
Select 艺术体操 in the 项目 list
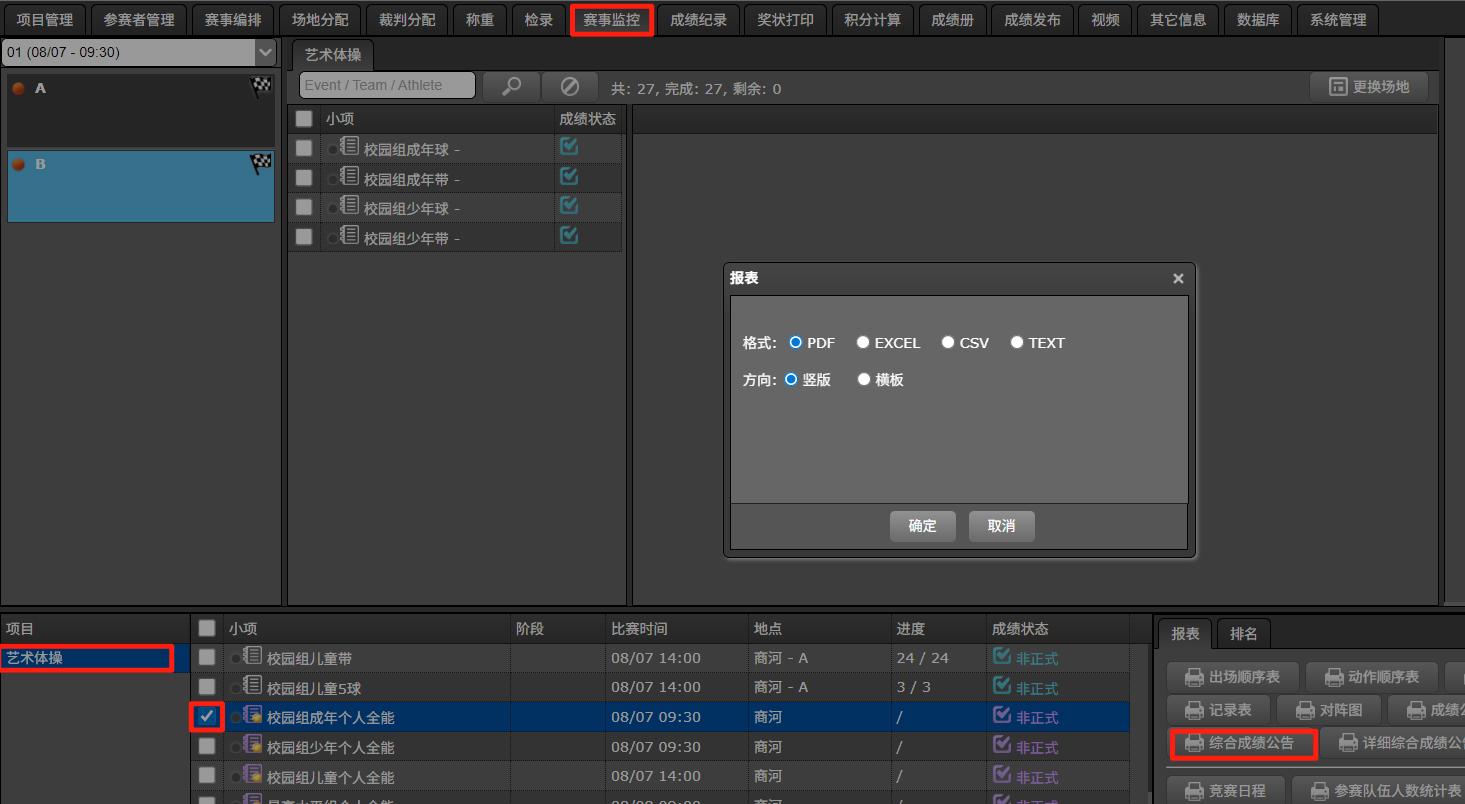(86, 658)
